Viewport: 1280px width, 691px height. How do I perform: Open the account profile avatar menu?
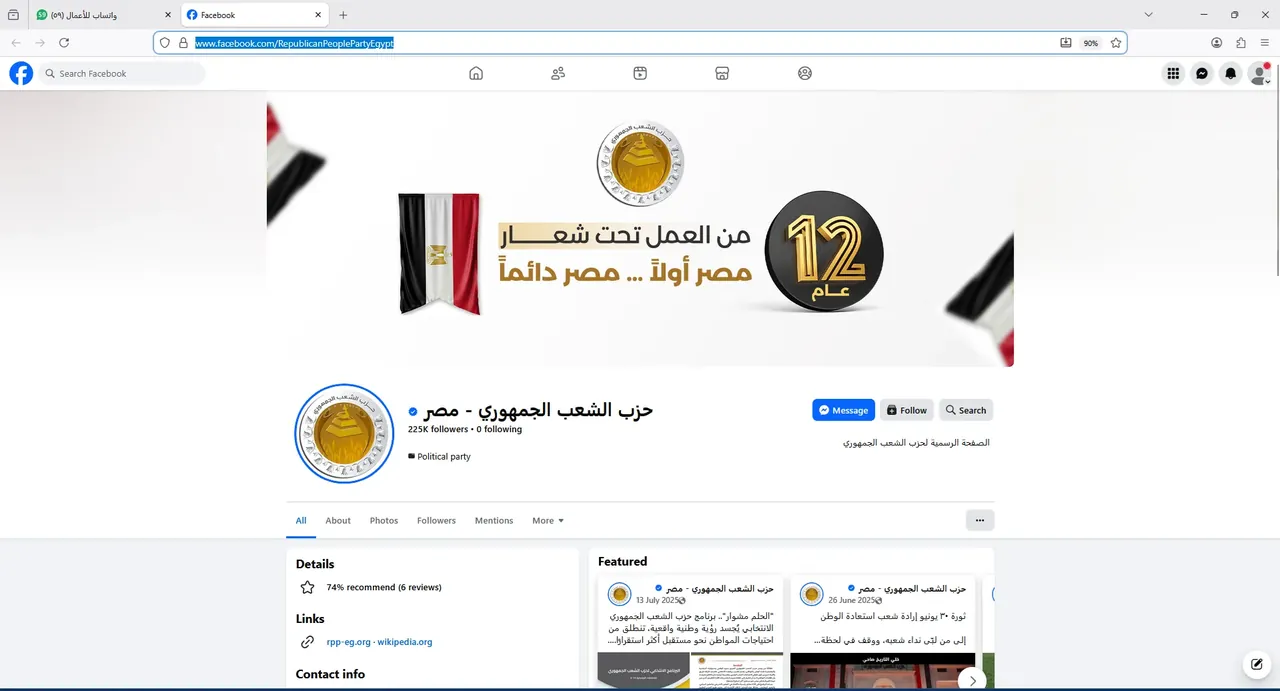pos(1260,73)
